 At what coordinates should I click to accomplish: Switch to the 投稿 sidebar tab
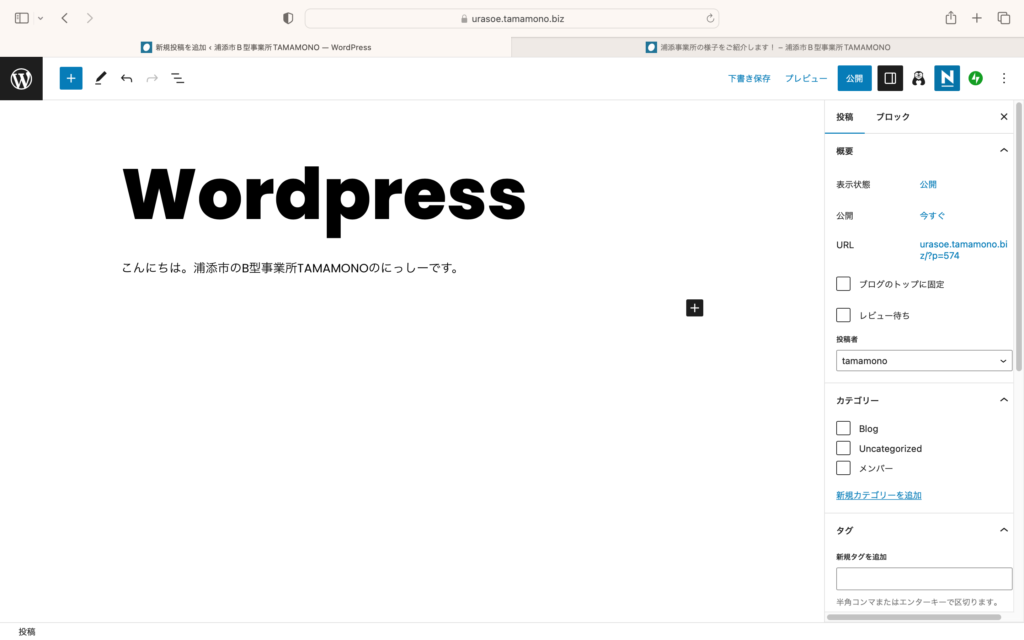point(844,117)
